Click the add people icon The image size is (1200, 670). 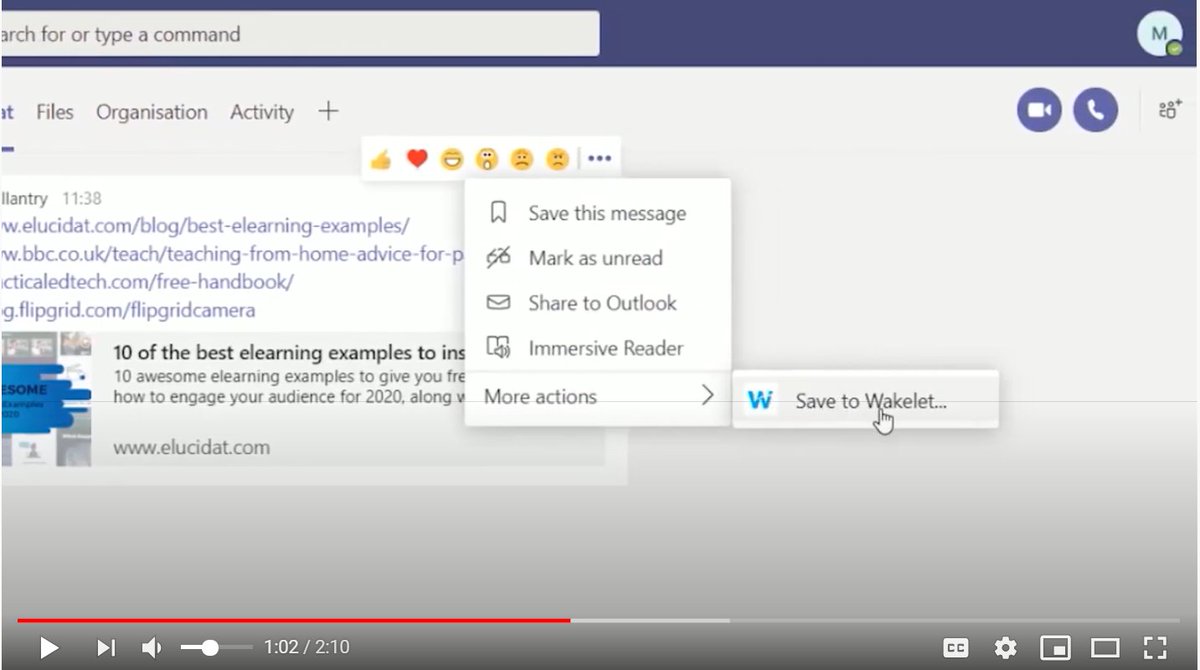pyautogui.click(x=1170, y=110)
